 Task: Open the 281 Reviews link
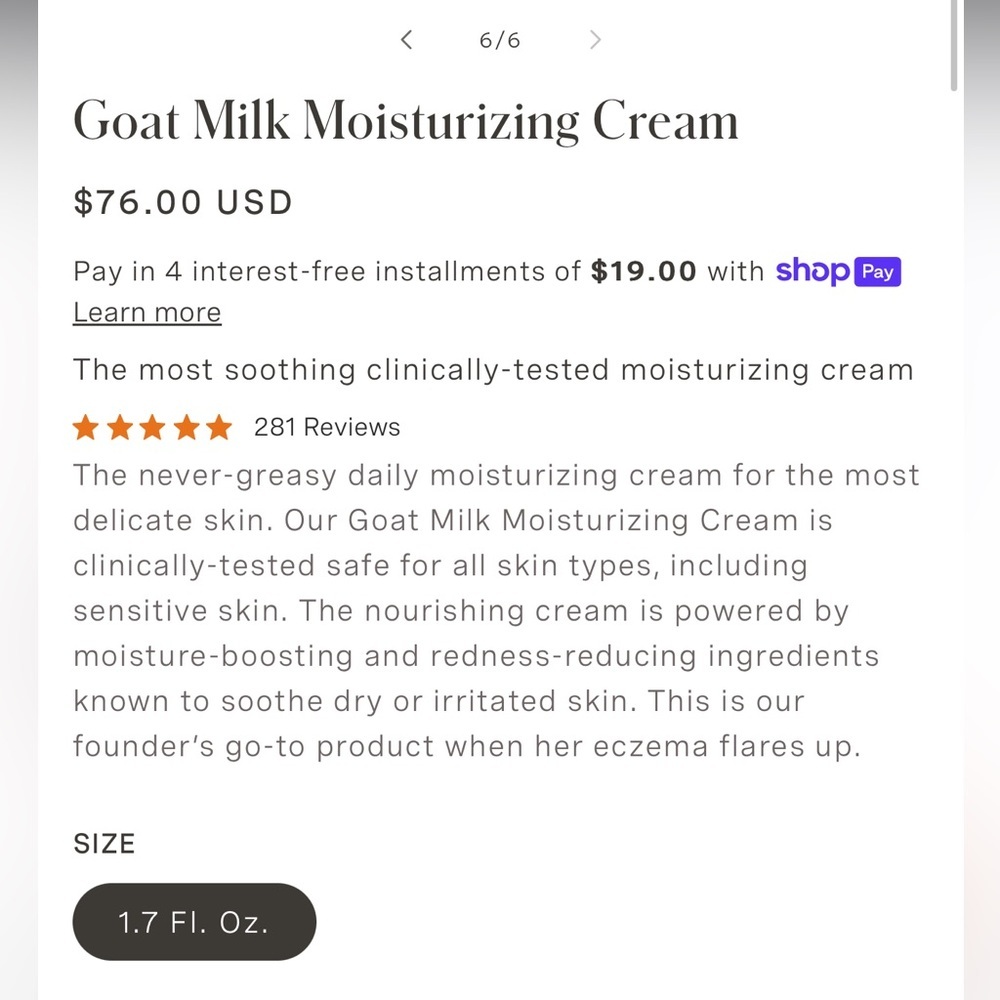[x=325, y=427]
